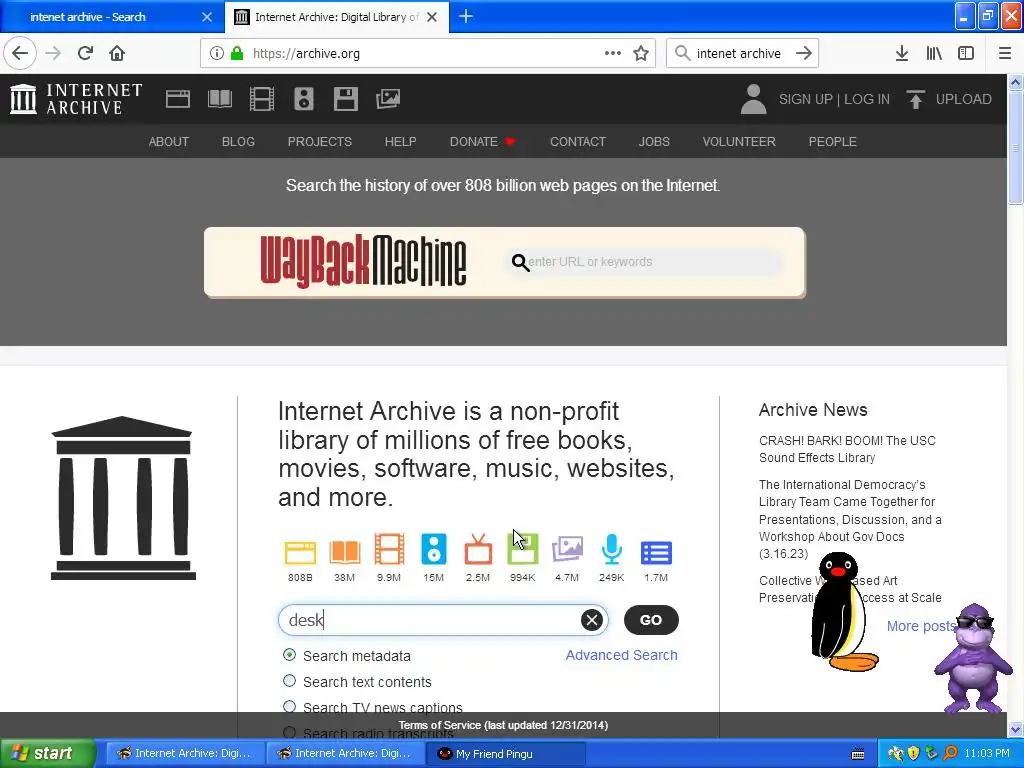The height and width of the screenshot is (768, 1024).
Task: Click the SIGN UP link
Action: pyautogui.click(x=805, y=99)
